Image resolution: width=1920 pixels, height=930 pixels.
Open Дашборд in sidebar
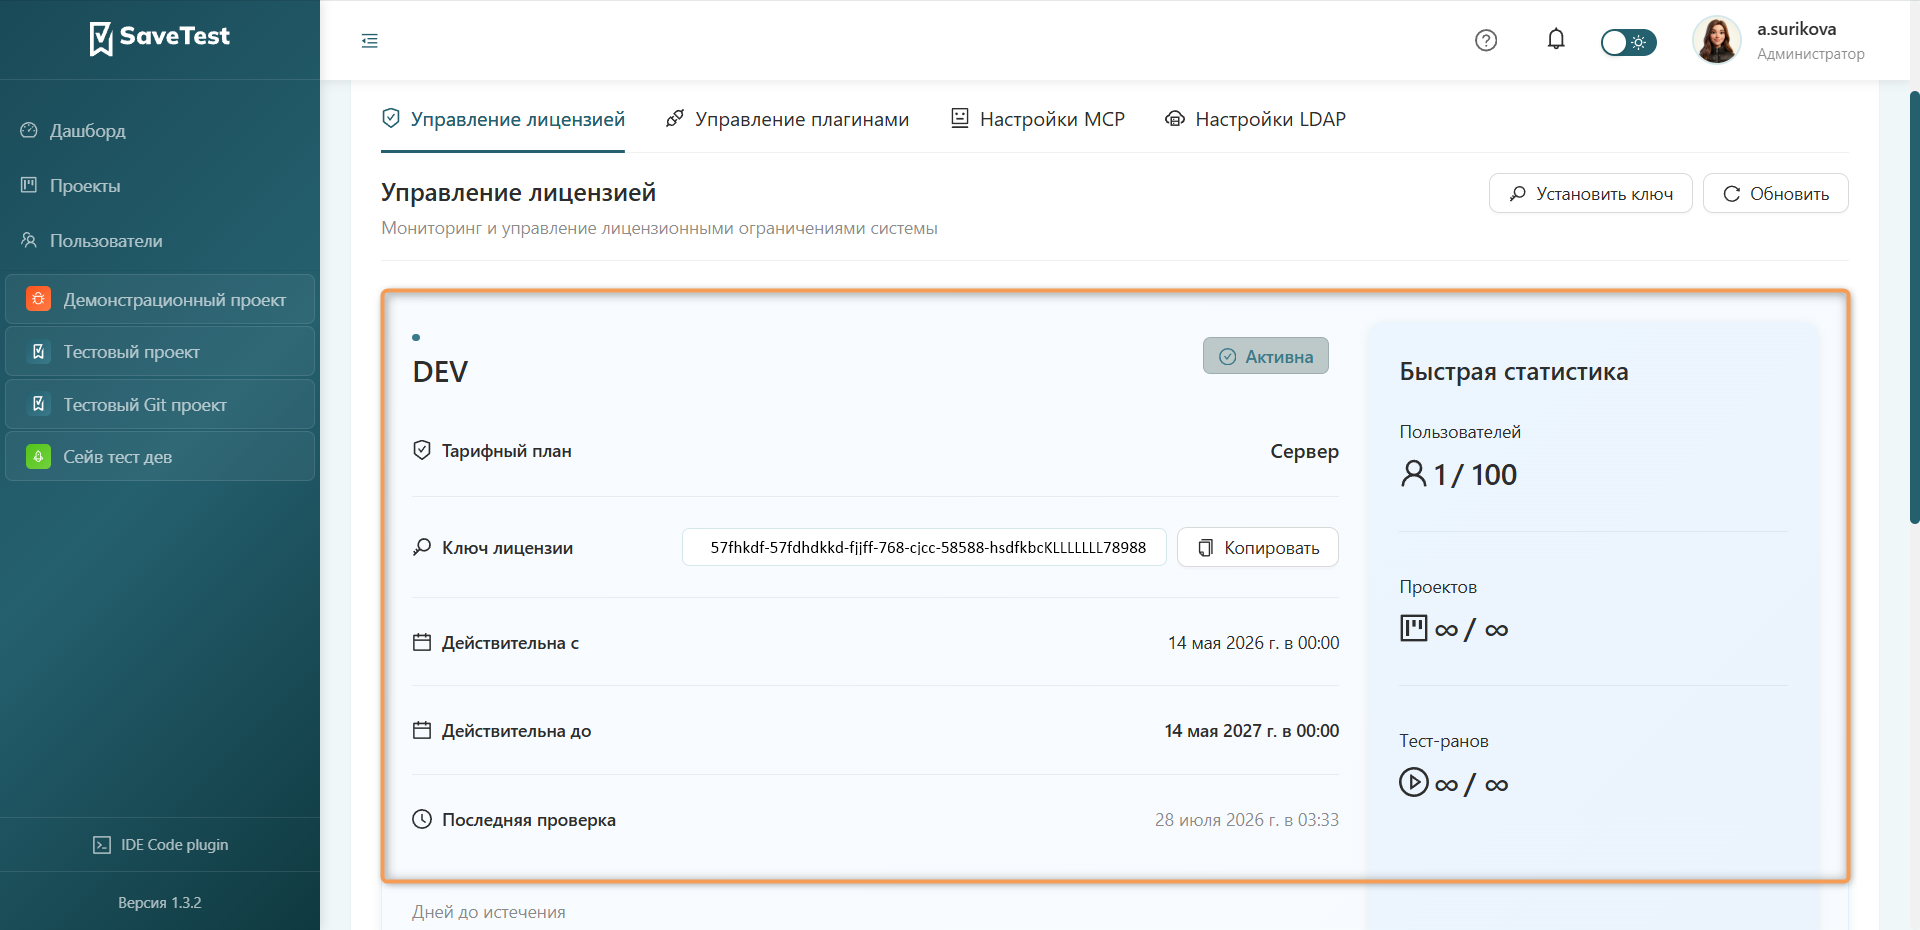[x=160, y=131]
